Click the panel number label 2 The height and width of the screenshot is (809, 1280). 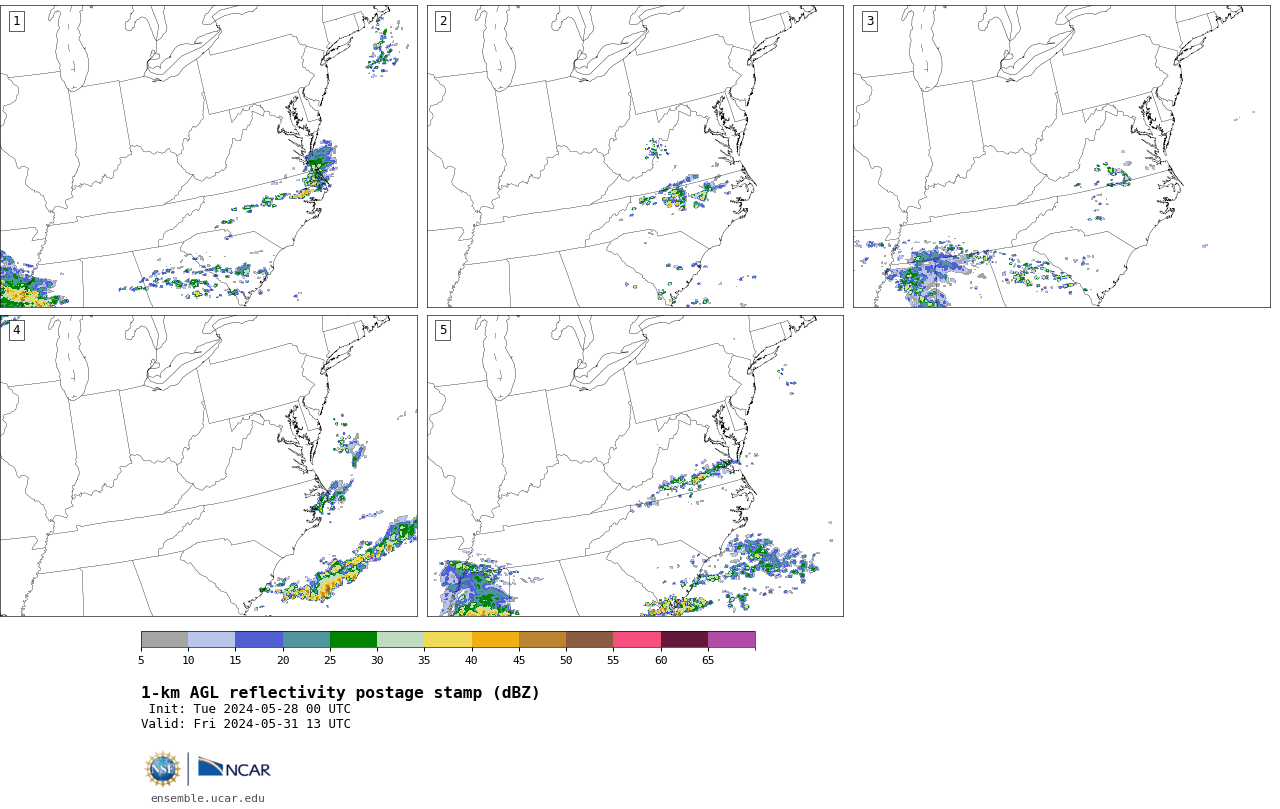click(443, 21)
